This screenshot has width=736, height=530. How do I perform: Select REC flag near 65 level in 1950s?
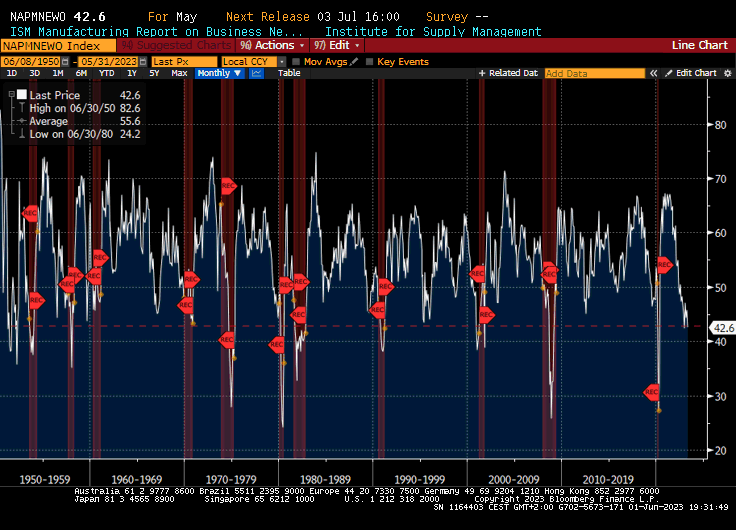pyautogui.click(x=30, y=213)
